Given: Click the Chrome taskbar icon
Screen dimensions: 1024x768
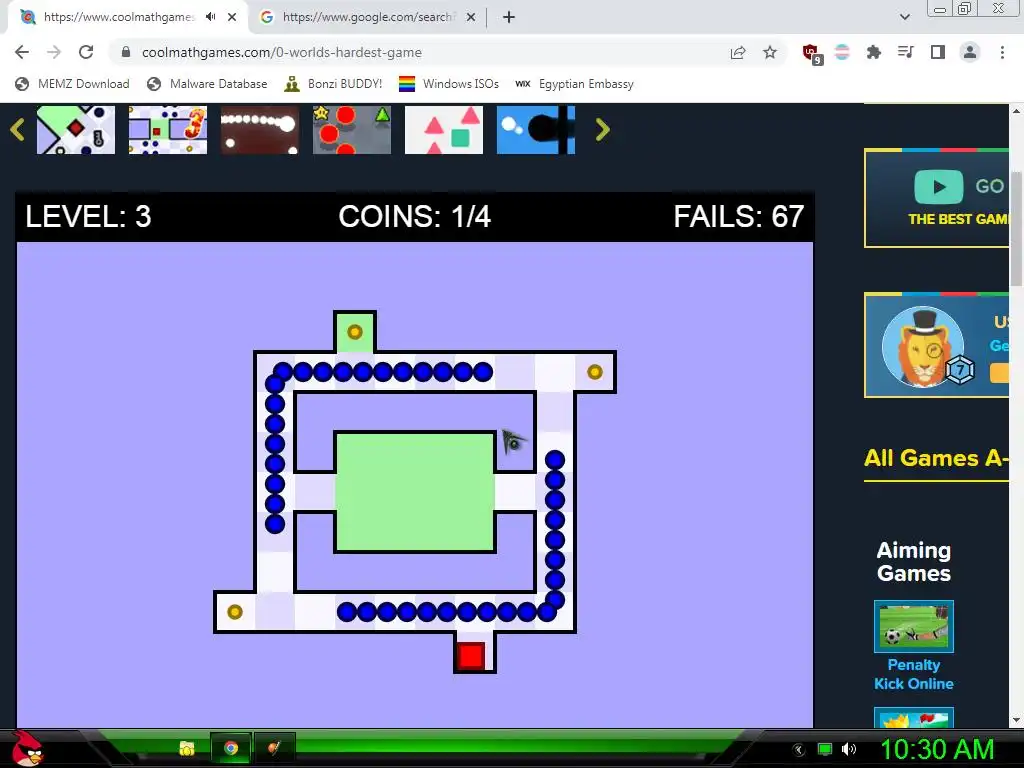Looking at the screenshot, I should tap(231, 748).
